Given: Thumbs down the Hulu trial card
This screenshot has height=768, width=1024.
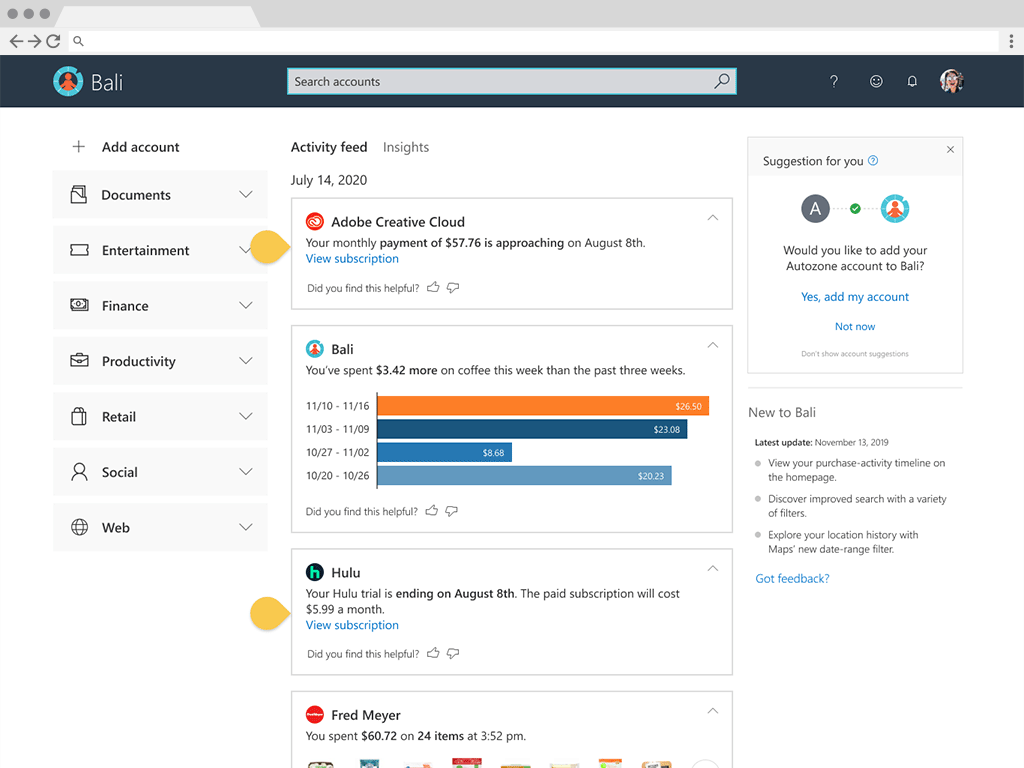Looking at the screenshot, I should click(x=453, y=653).
